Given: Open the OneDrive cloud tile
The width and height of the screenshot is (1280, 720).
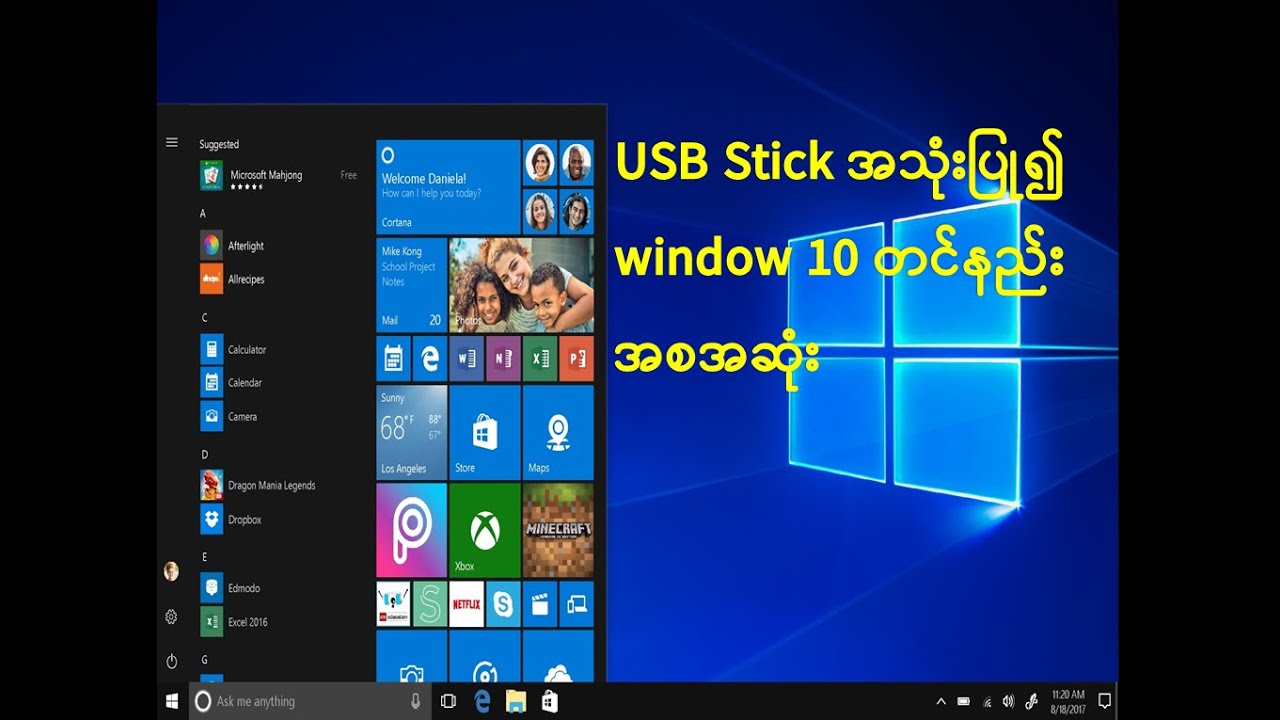Looking at the screenshot, I should coord(558,656).
